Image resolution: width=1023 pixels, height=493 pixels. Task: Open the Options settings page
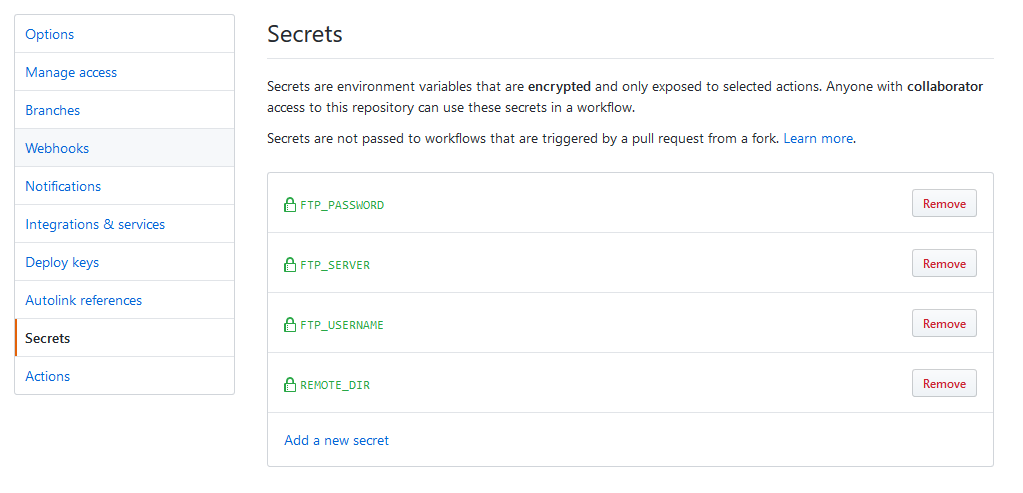pos(124,34)
